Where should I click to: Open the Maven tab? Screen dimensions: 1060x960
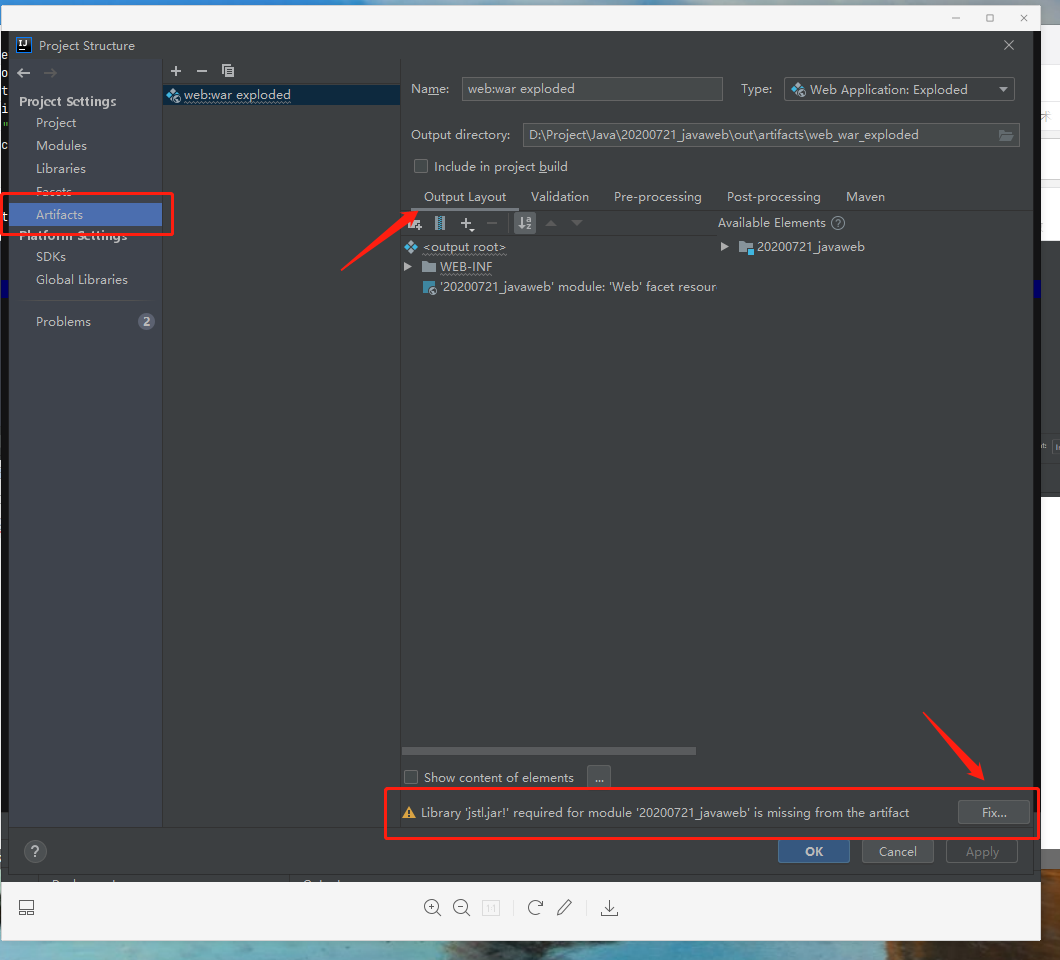pos(865,197)
